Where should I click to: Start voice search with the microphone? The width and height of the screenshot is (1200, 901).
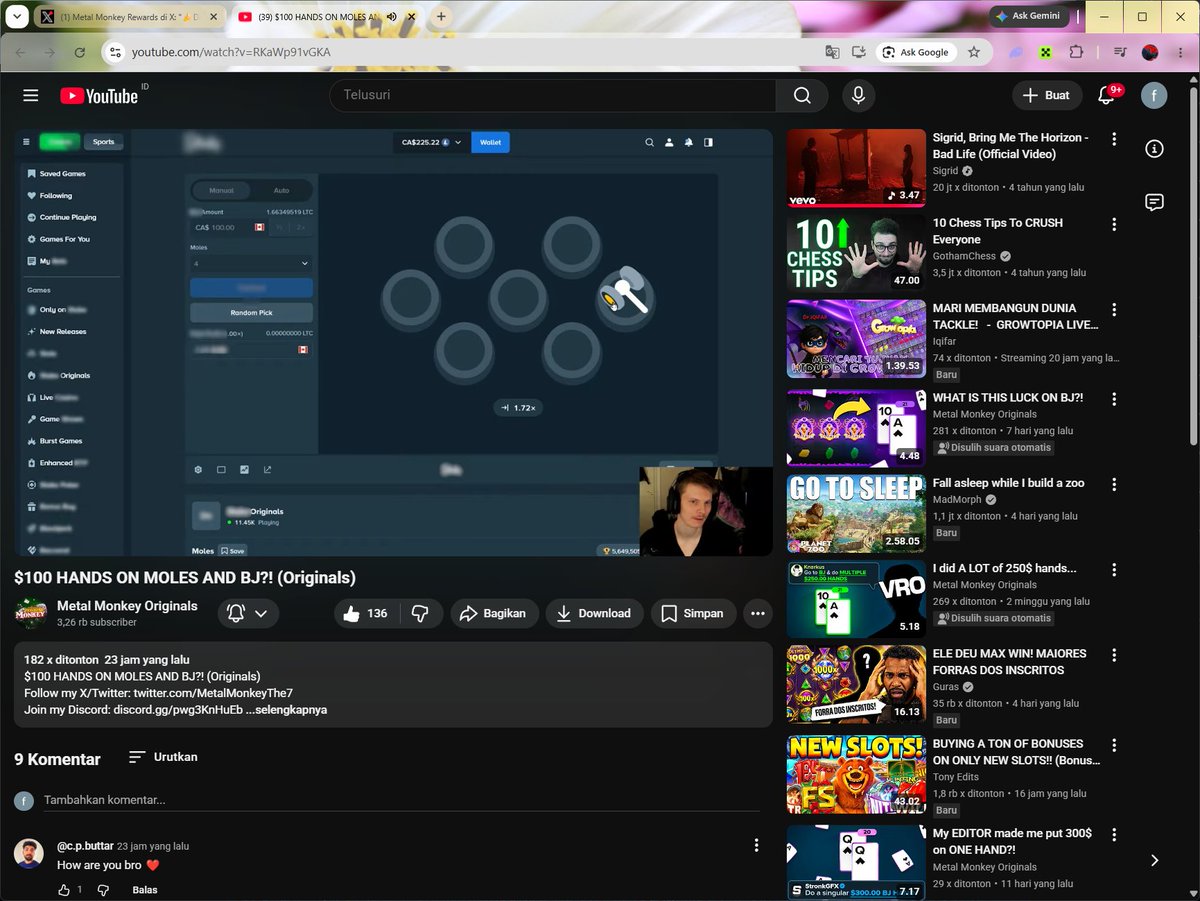click(857, 95)
